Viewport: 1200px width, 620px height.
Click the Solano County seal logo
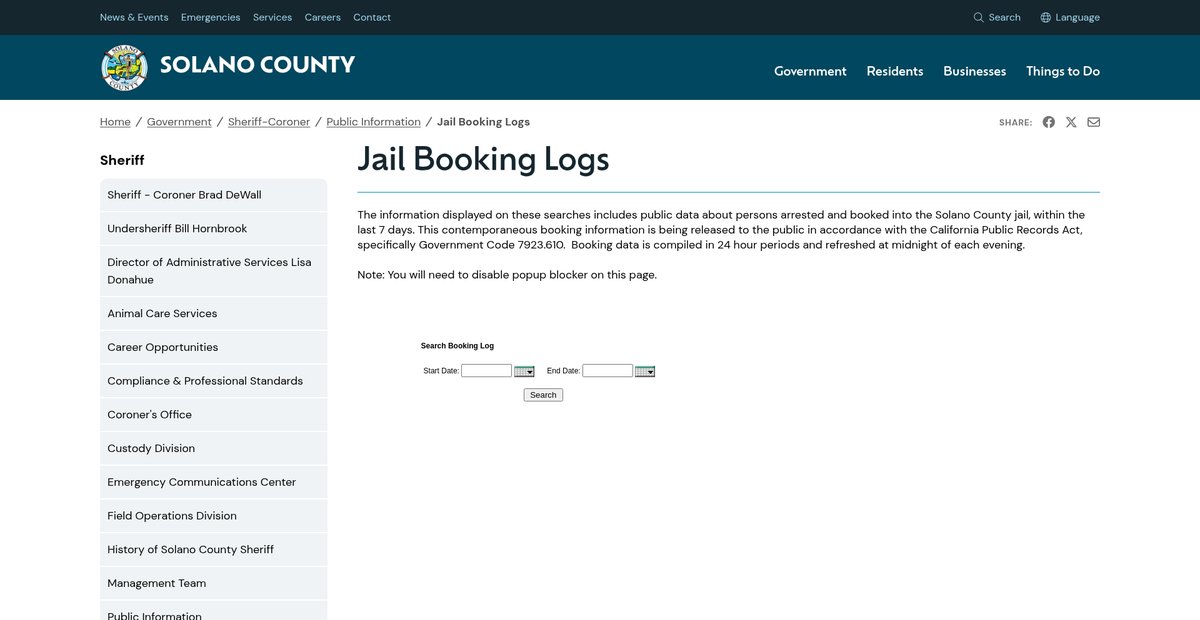[124, 67]
